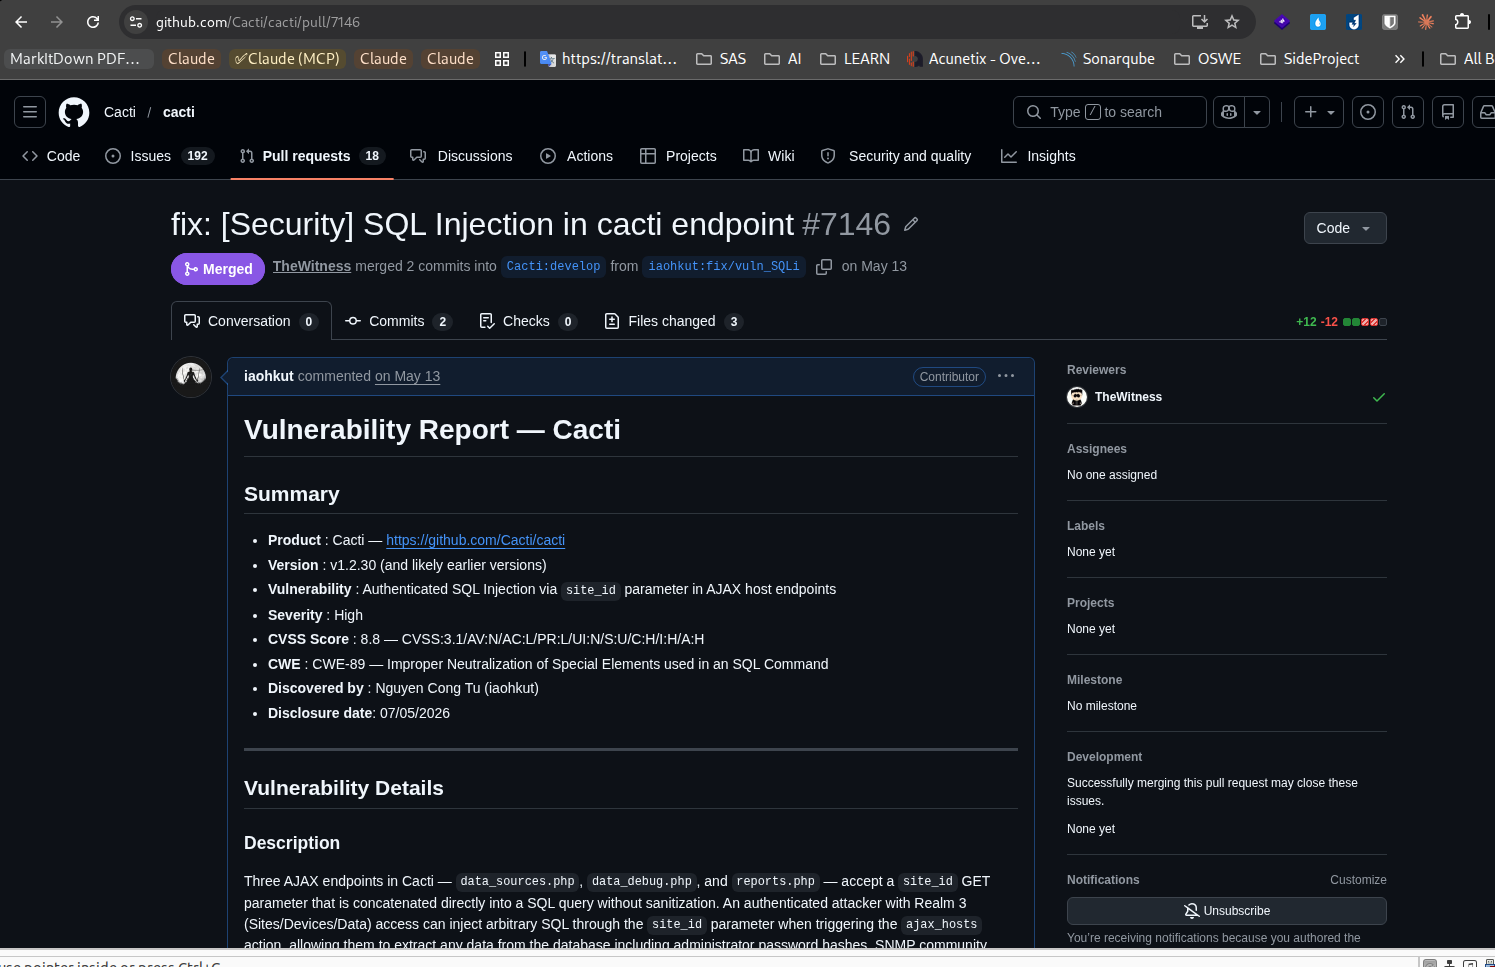Image resolution: width=1495 pixels, height=967 pixels.
Task: Open the notifications inbox icon
Action: click(x=1486, y=112)
